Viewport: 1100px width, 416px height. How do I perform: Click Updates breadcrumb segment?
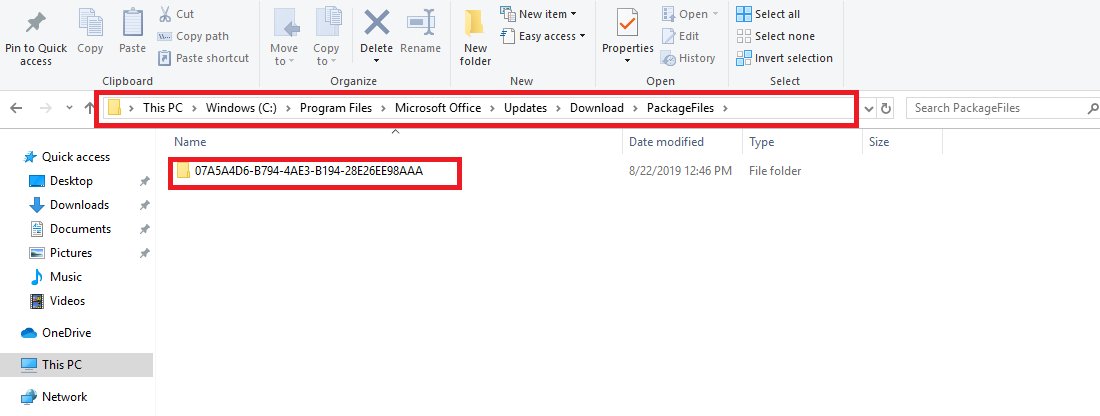[x=525, y=108]
